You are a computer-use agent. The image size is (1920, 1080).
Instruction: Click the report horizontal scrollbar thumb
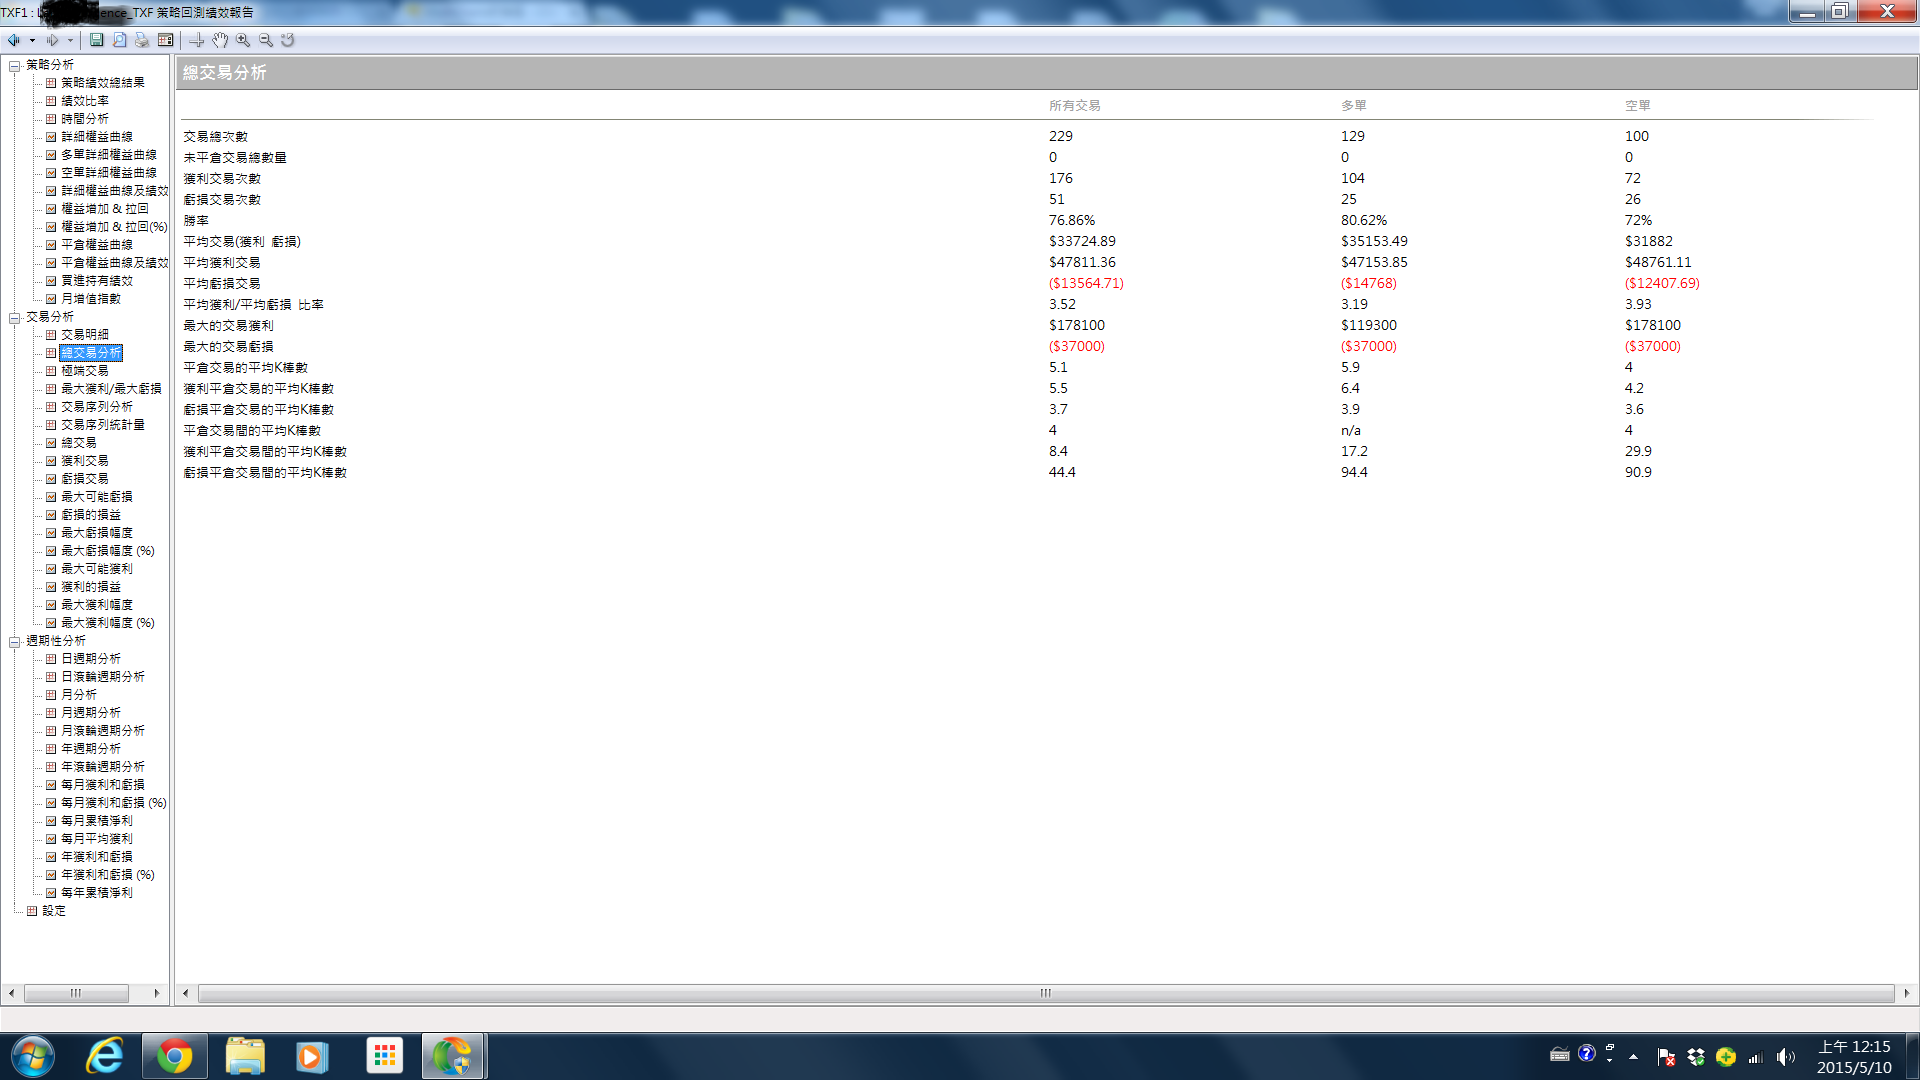(x=1046, y=993)
